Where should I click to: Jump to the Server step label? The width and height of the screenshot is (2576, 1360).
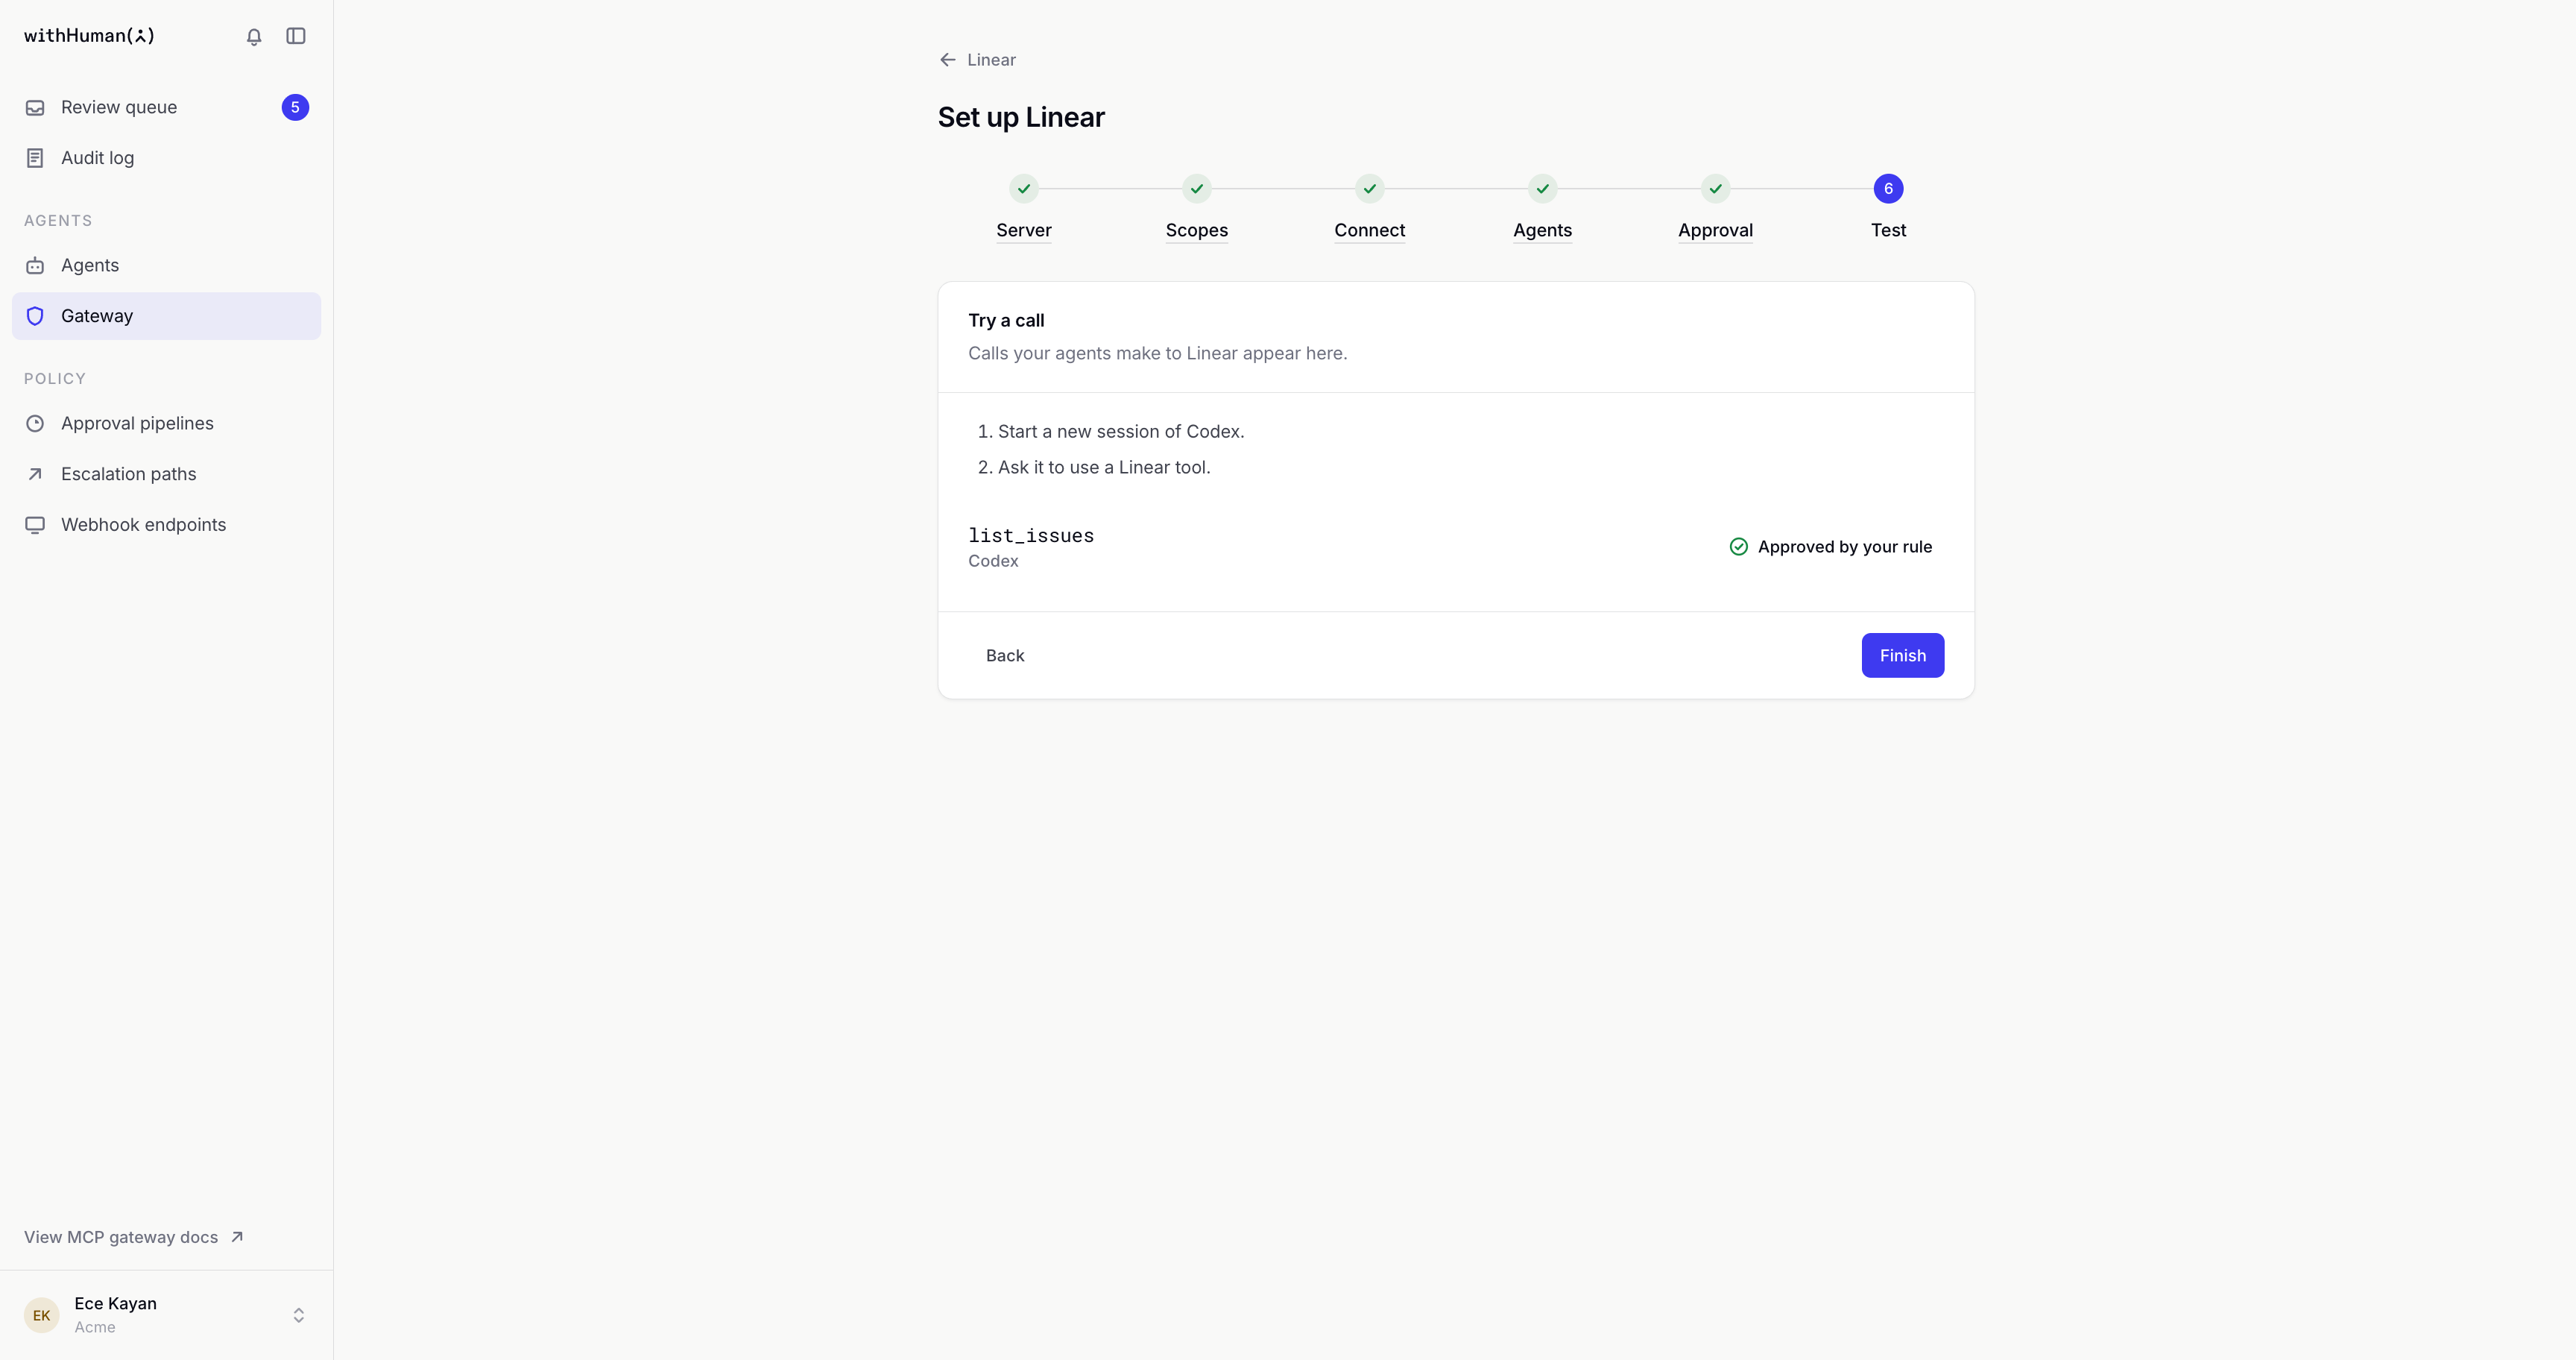point(1024,230)
